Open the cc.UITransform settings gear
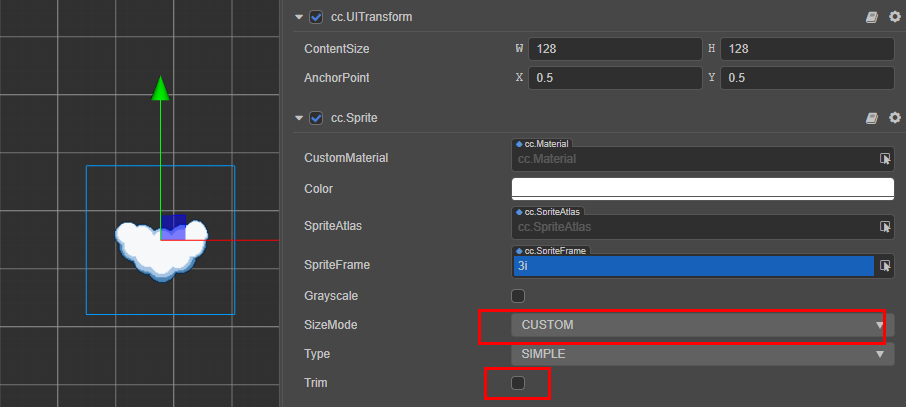Image resolution: width=906 pixels, height=407 pixels. coord(893,17)
